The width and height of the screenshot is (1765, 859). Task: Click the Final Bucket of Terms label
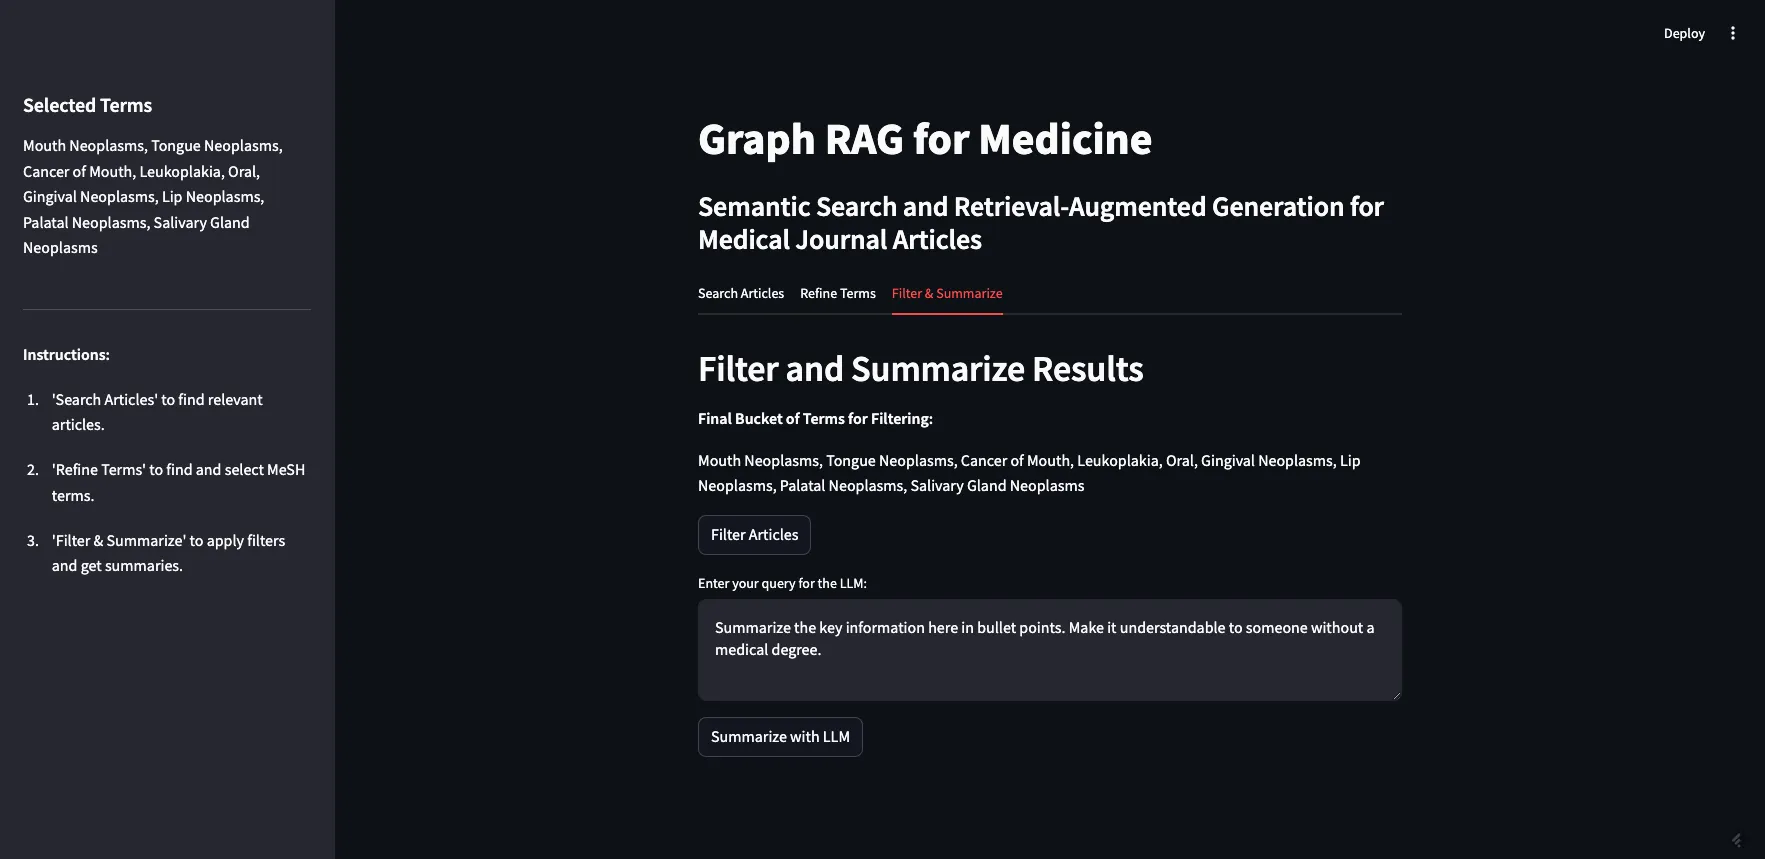click(815, 419)
